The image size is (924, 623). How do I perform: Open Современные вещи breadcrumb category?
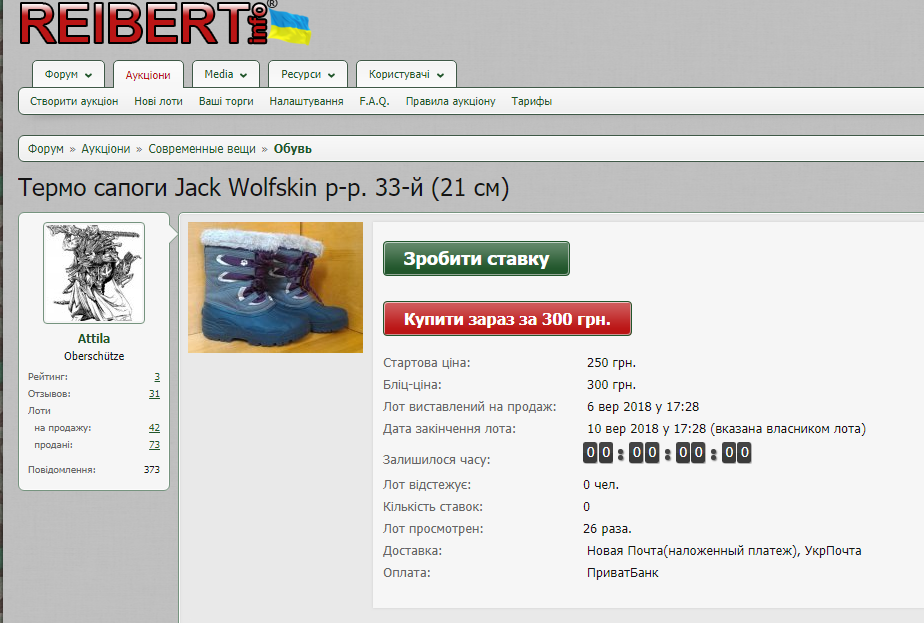pos(202,149)
